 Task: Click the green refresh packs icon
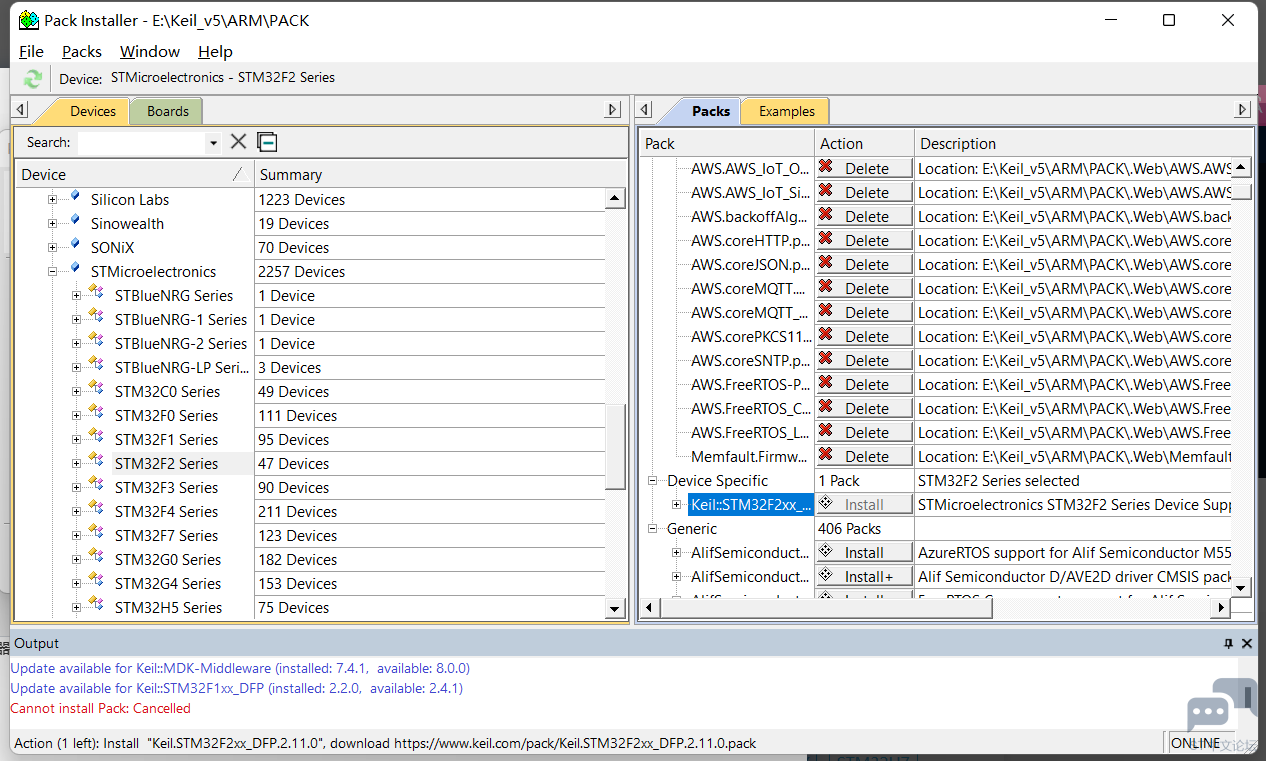coord(33,78)
